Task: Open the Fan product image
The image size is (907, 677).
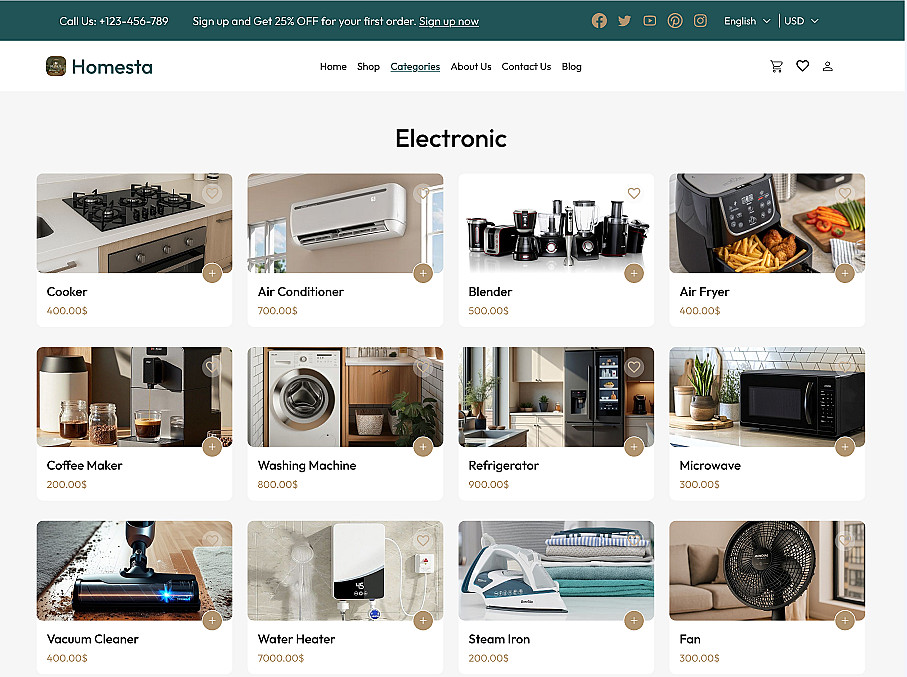Action: coord(767,571)
